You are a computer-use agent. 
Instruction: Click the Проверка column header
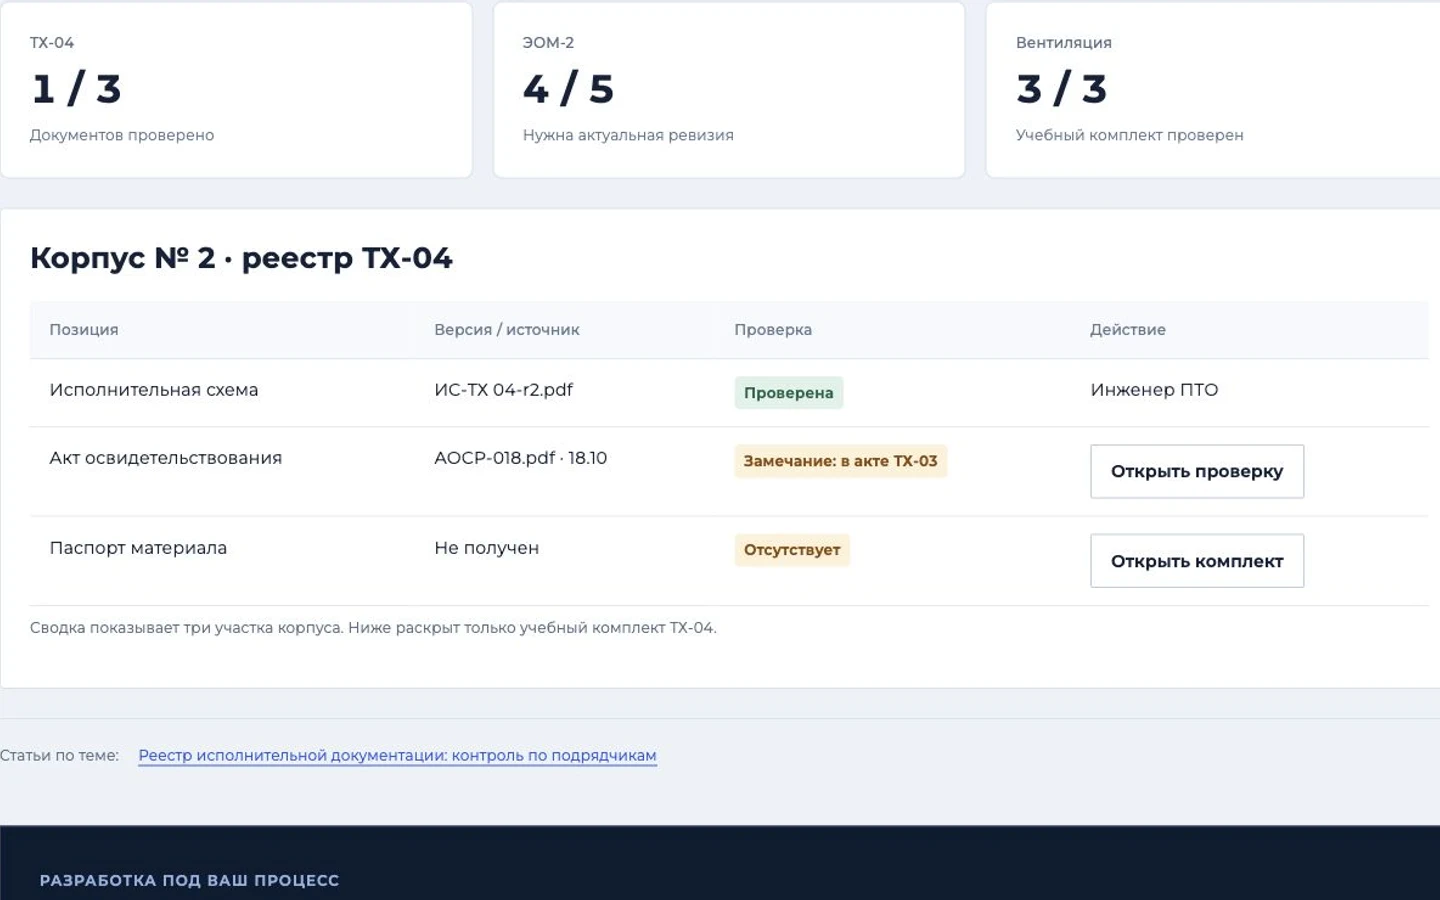[773, 330]
